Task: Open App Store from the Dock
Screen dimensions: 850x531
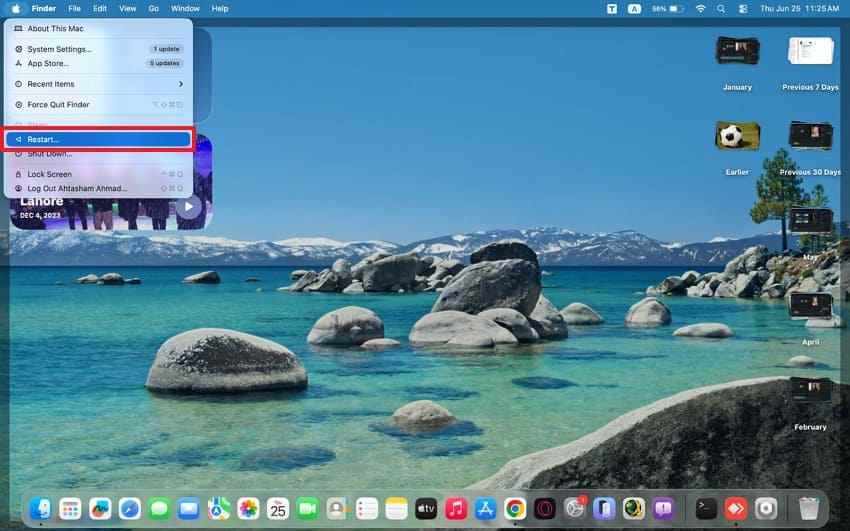Action: [x=485, y=509]
